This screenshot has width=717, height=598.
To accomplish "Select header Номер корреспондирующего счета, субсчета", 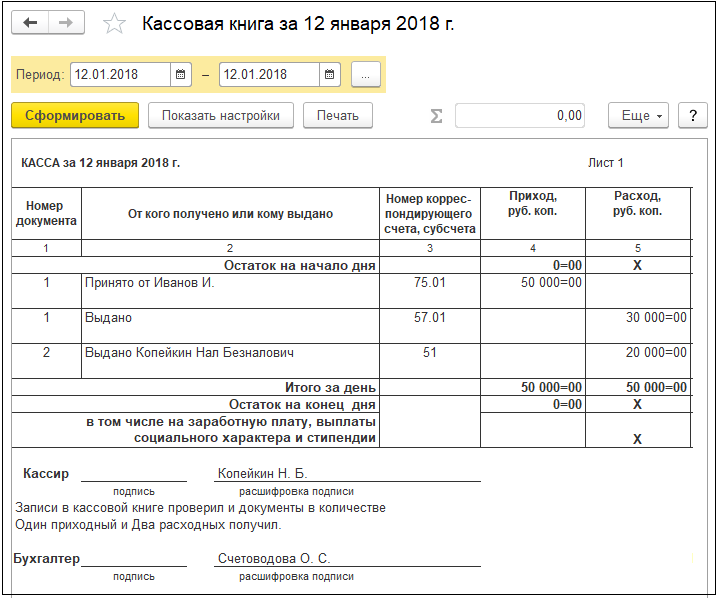I will point(429,214).
